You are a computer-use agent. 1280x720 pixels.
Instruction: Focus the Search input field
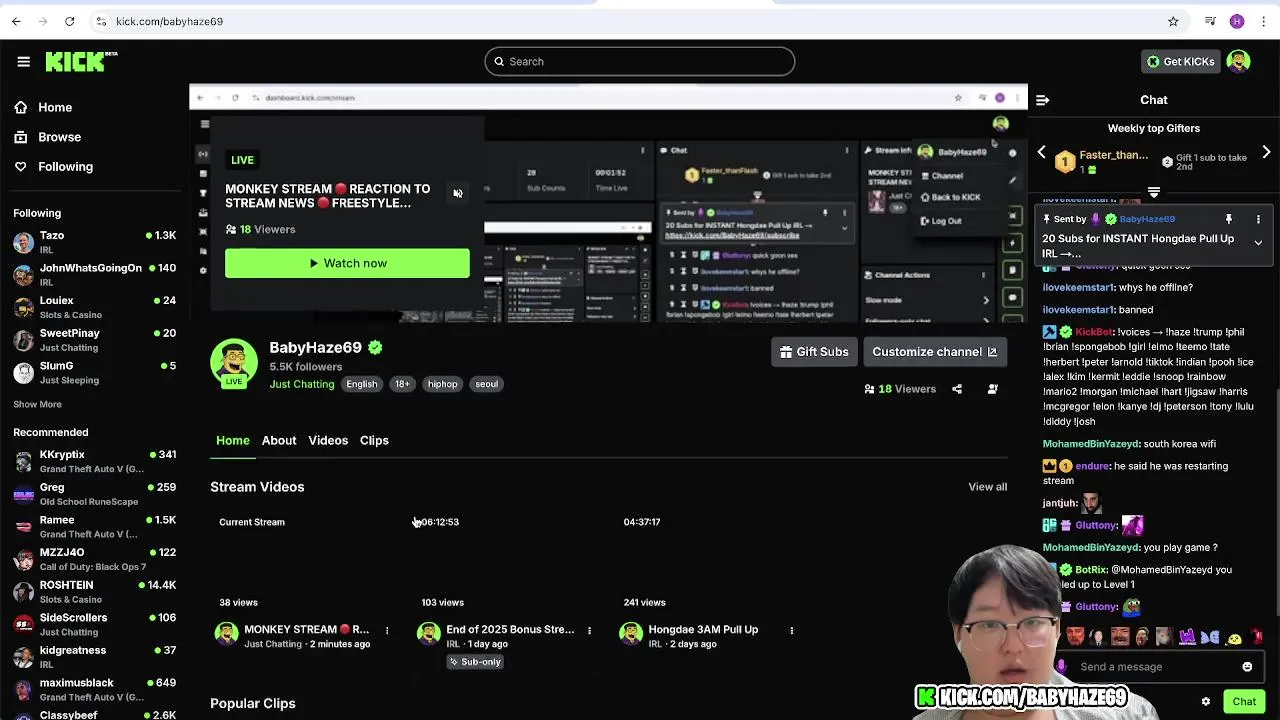[x=640, y=62]
